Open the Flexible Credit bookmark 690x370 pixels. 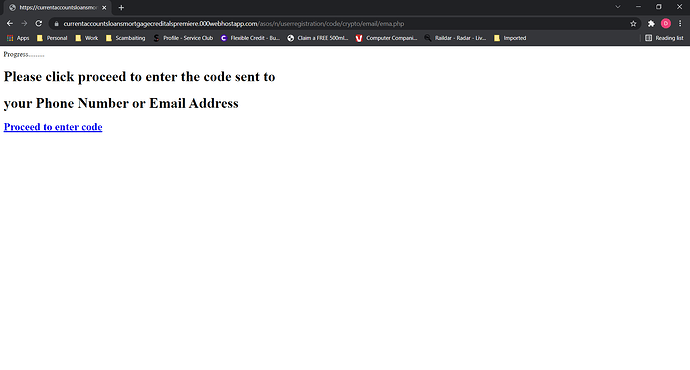[x=250, y=38]
